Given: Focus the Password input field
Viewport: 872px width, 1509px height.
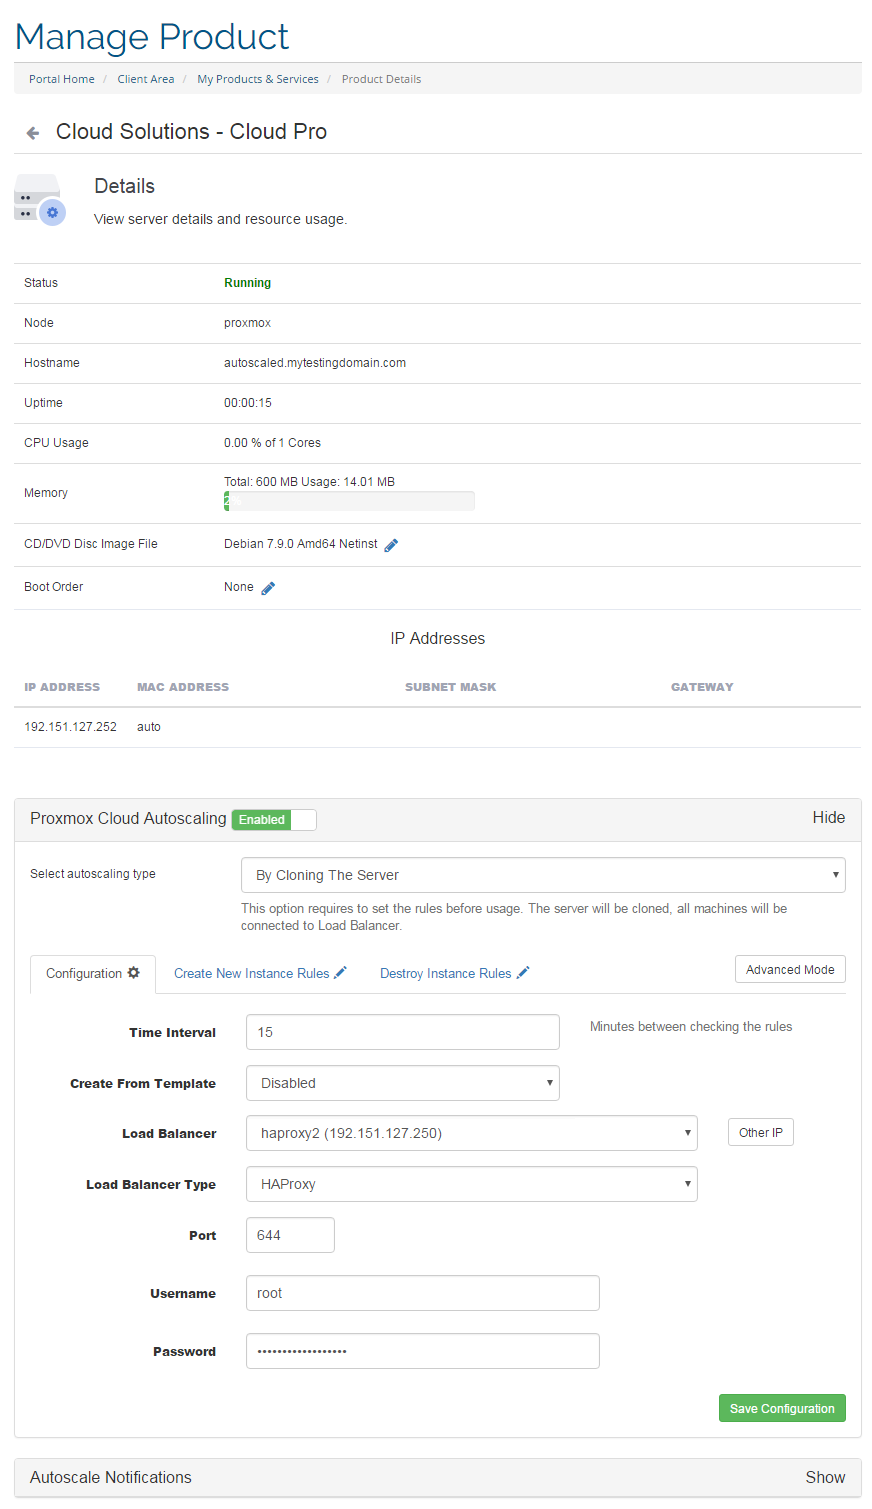Looking at the screenshot, I should [x=423, y=1351].
